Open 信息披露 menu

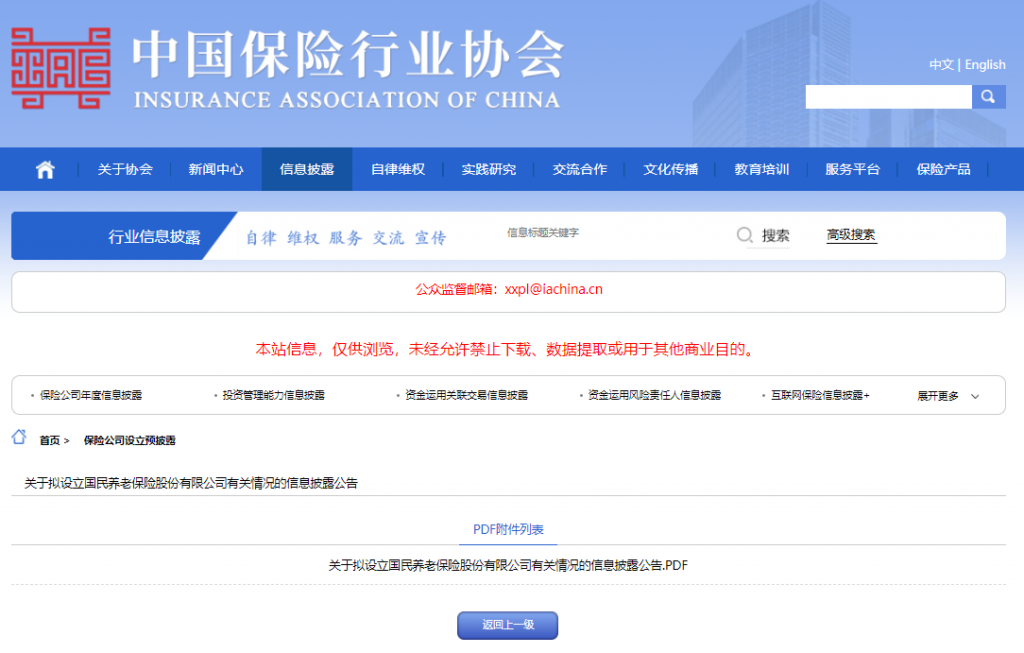point(307,170)
